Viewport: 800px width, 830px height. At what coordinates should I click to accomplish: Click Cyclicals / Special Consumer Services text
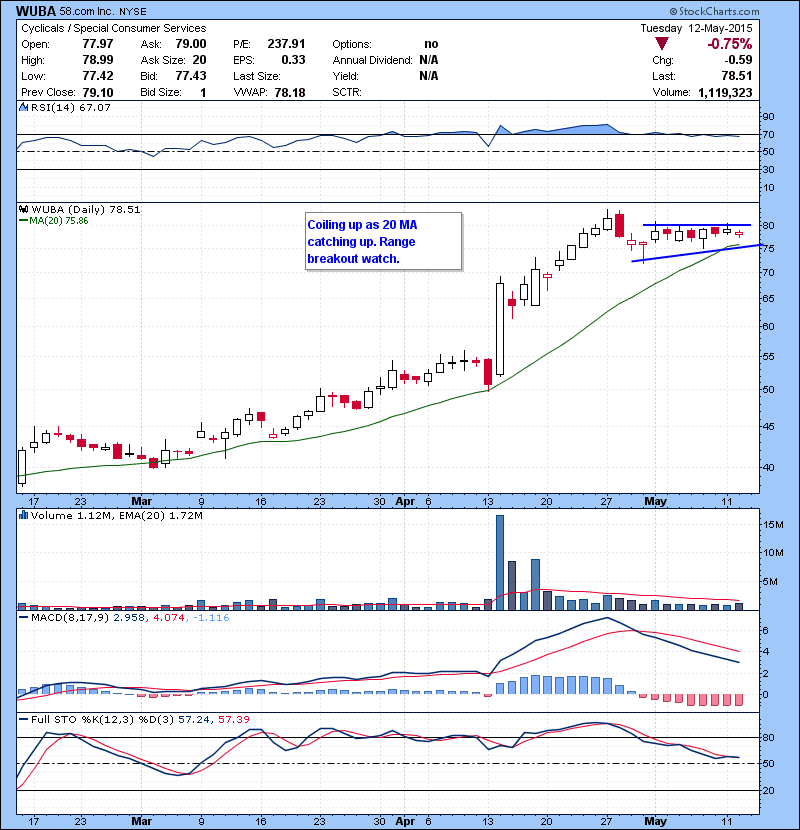(114, 28)
